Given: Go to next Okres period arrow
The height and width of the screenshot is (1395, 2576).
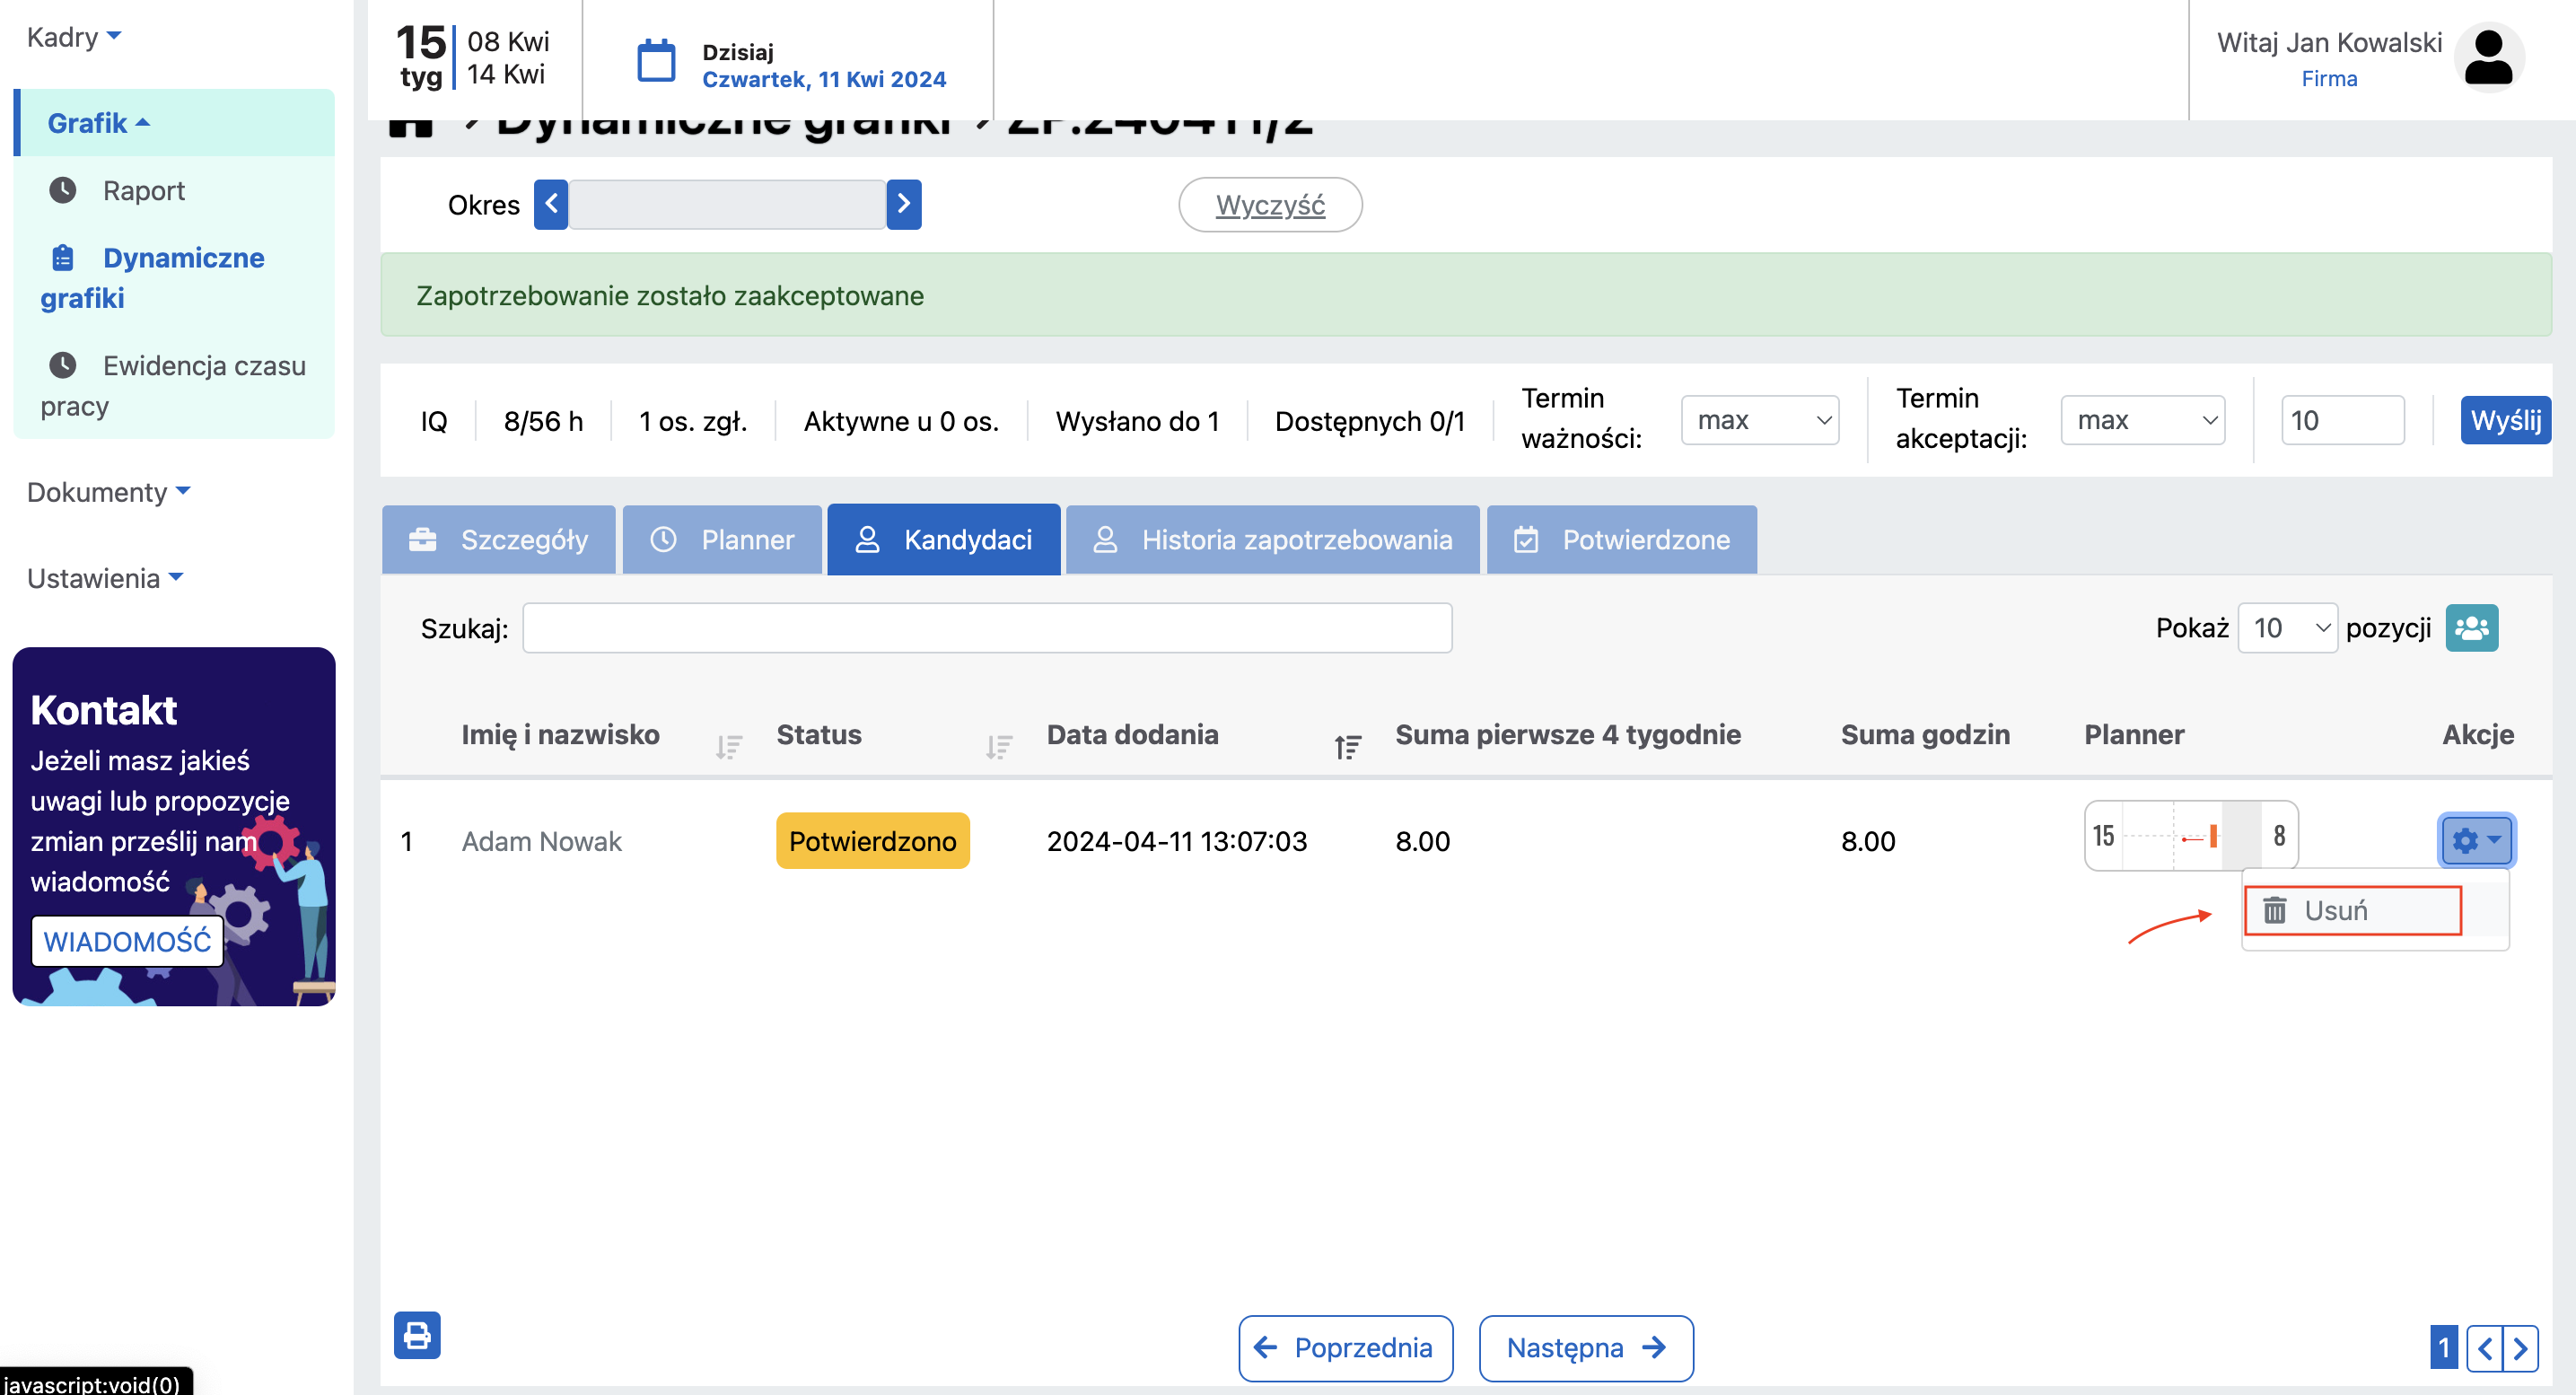Looking at the screenshot, I should 904,204.
